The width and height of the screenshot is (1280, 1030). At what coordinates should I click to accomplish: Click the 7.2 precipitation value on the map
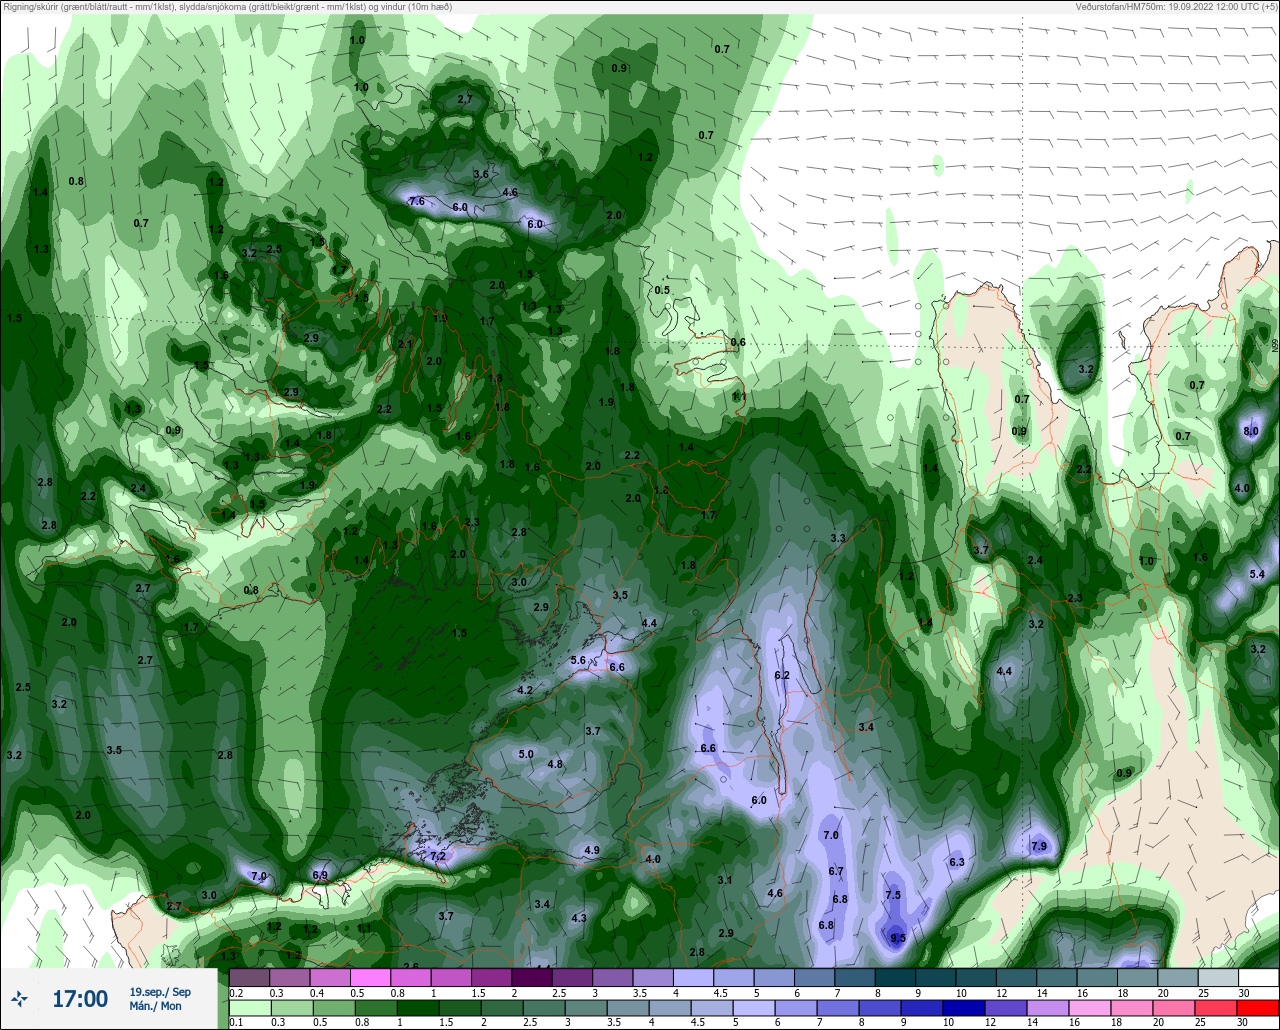[x=437, y=856]
